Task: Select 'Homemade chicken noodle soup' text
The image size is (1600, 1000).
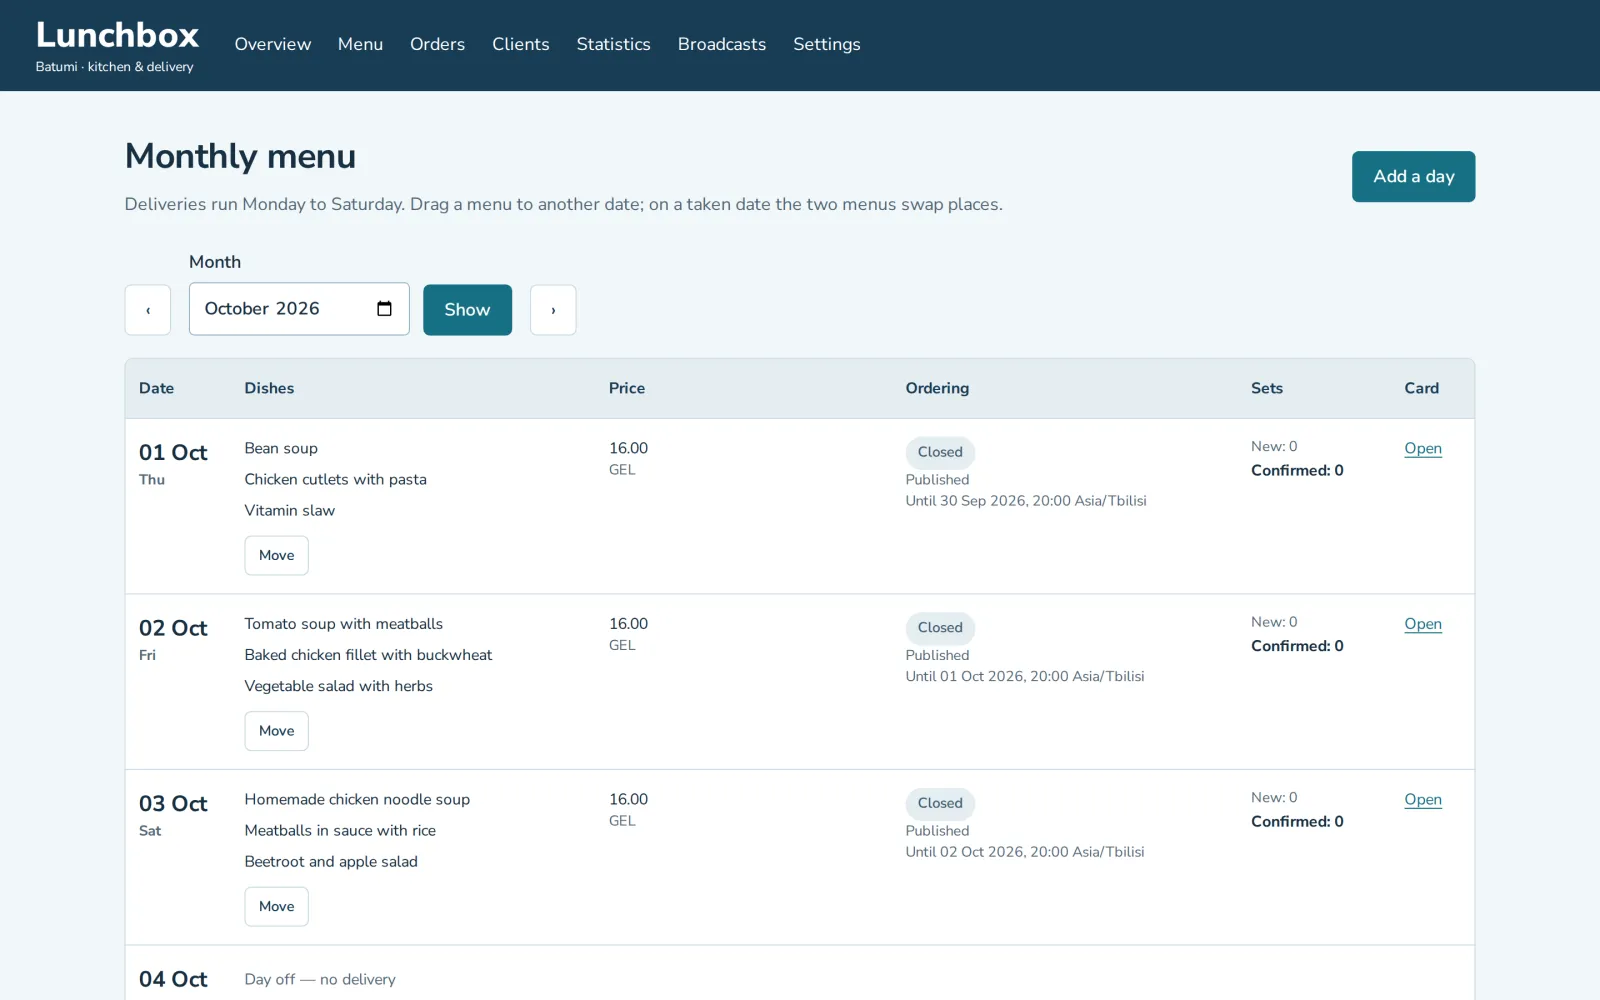Action: (357, 799)
